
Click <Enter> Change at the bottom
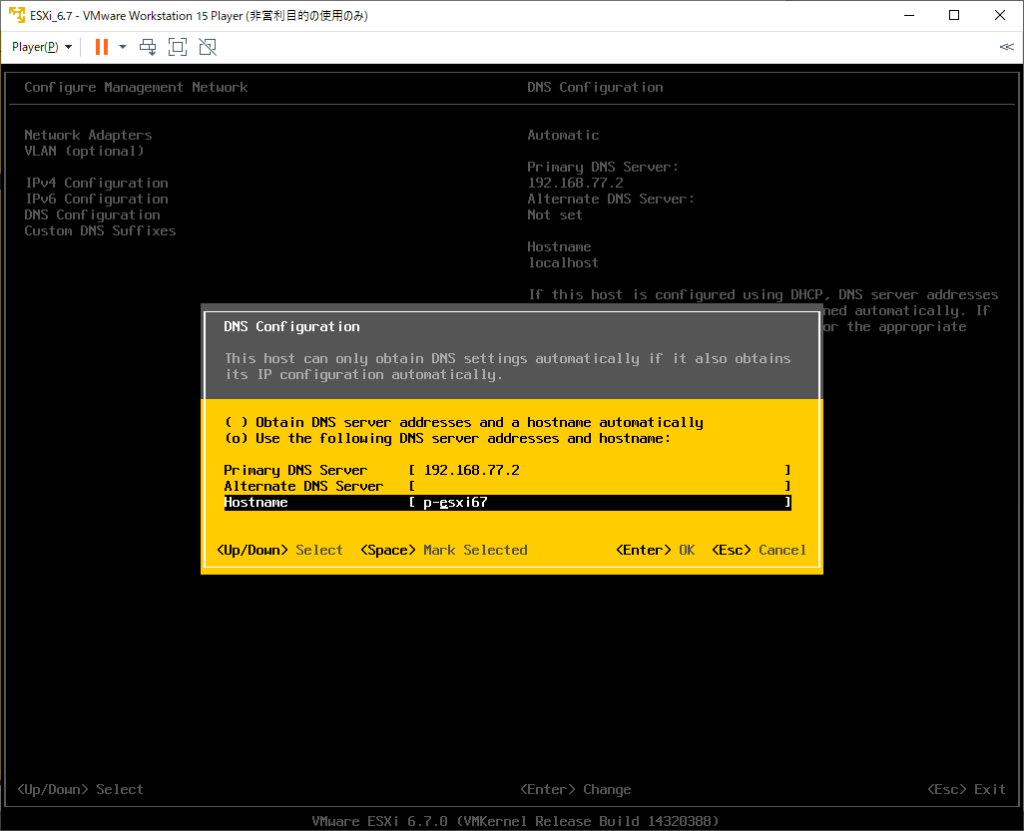(576, 789)
